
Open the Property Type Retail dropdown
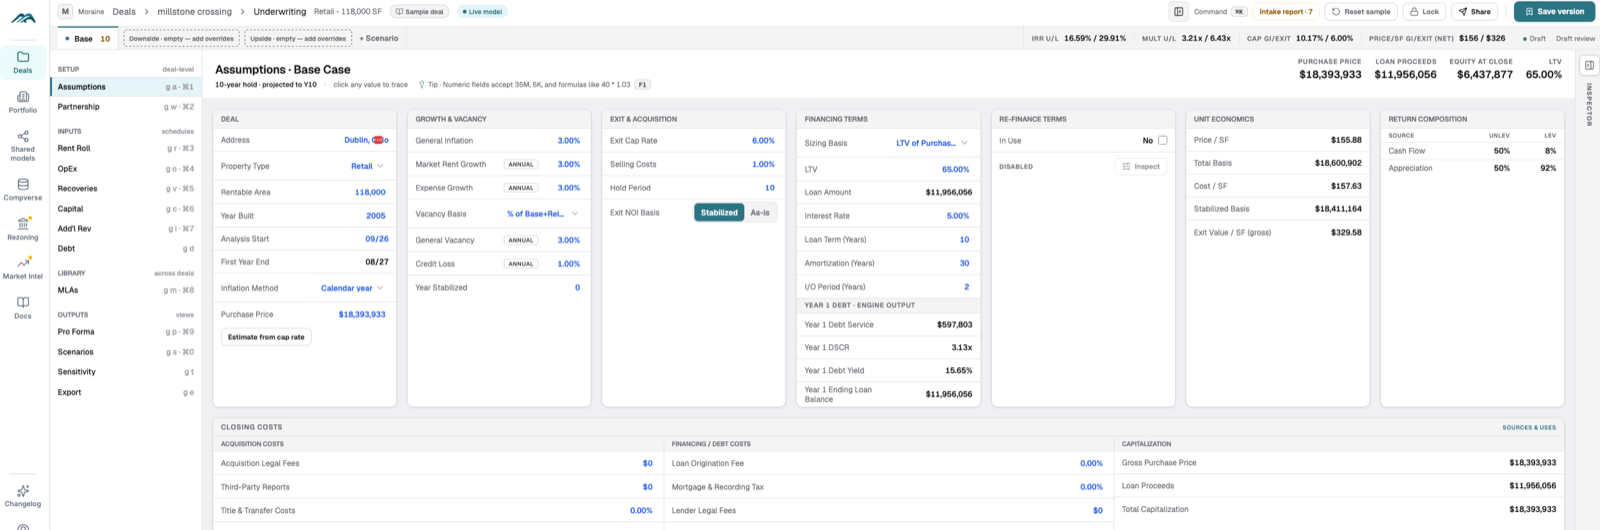pos(367,166)
